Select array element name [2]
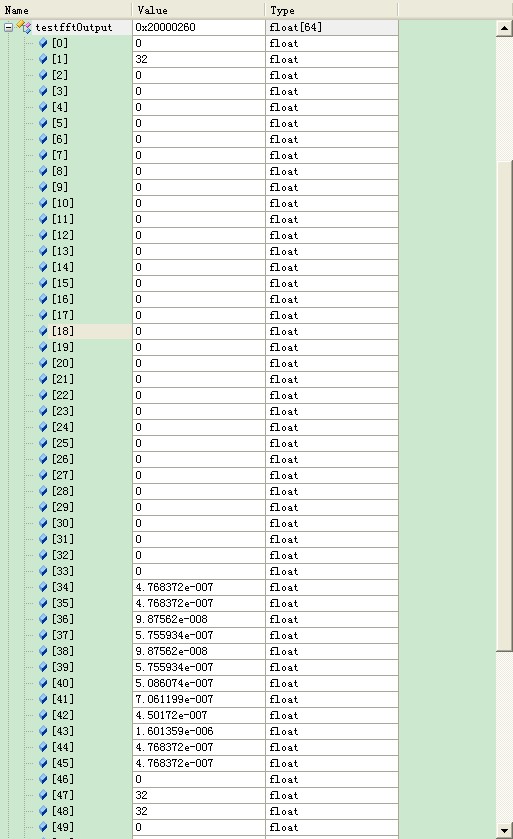This screenshot has width=513, height=839. coord(60,75)
